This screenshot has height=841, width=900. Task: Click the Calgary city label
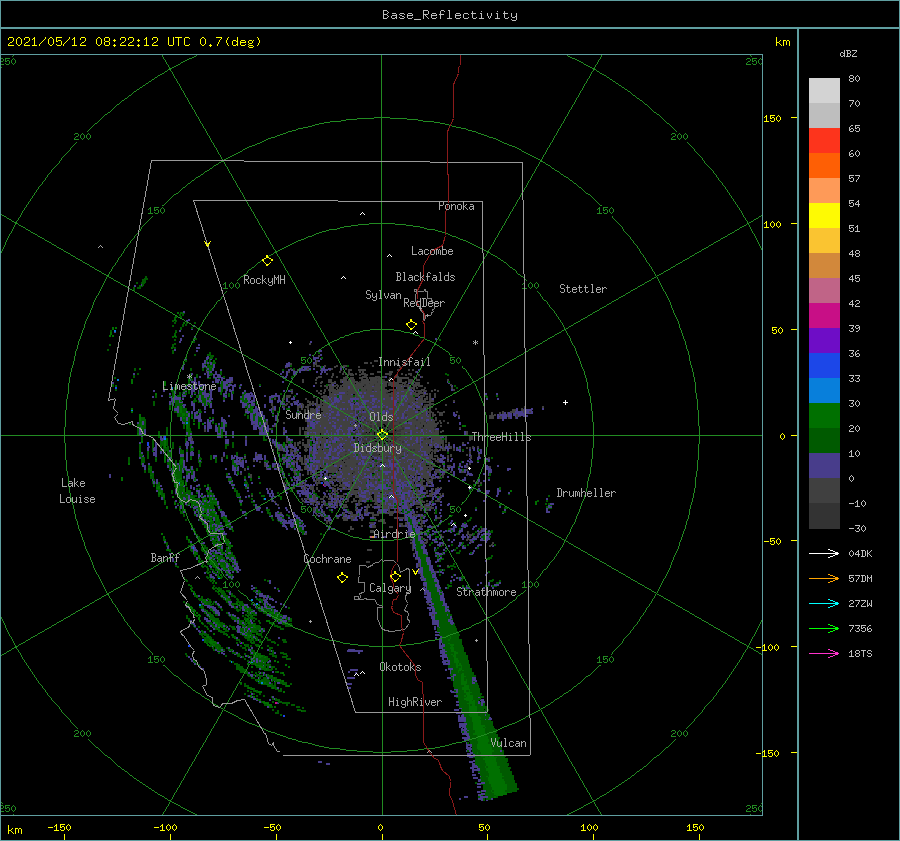(390, 588)
